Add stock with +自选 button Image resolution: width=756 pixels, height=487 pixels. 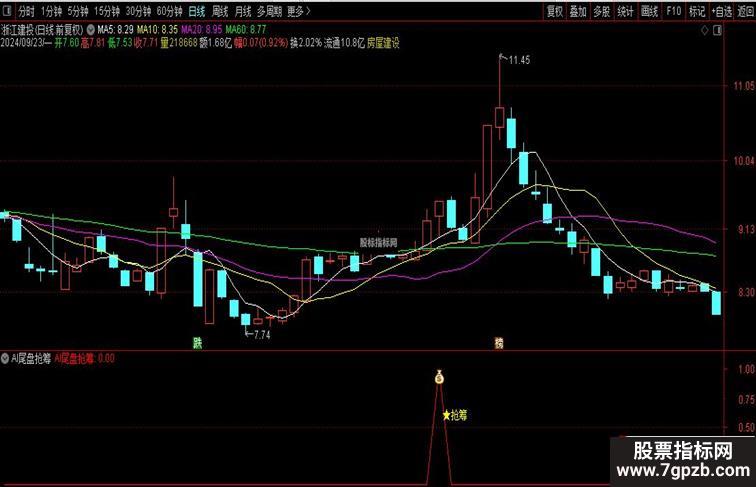pos(722,11)
